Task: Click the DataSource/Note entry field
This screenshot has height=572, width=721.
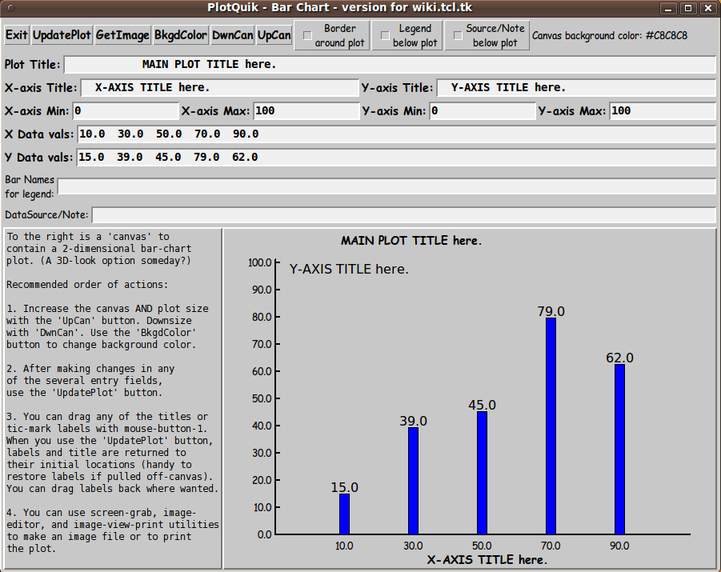Action: (404, 215)
